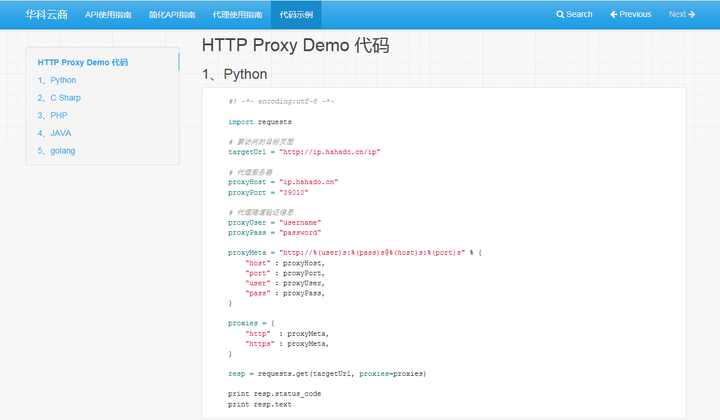Click the '1、Python' section heading
Screen dimensions: 720x420
click(x=234, y=75)
